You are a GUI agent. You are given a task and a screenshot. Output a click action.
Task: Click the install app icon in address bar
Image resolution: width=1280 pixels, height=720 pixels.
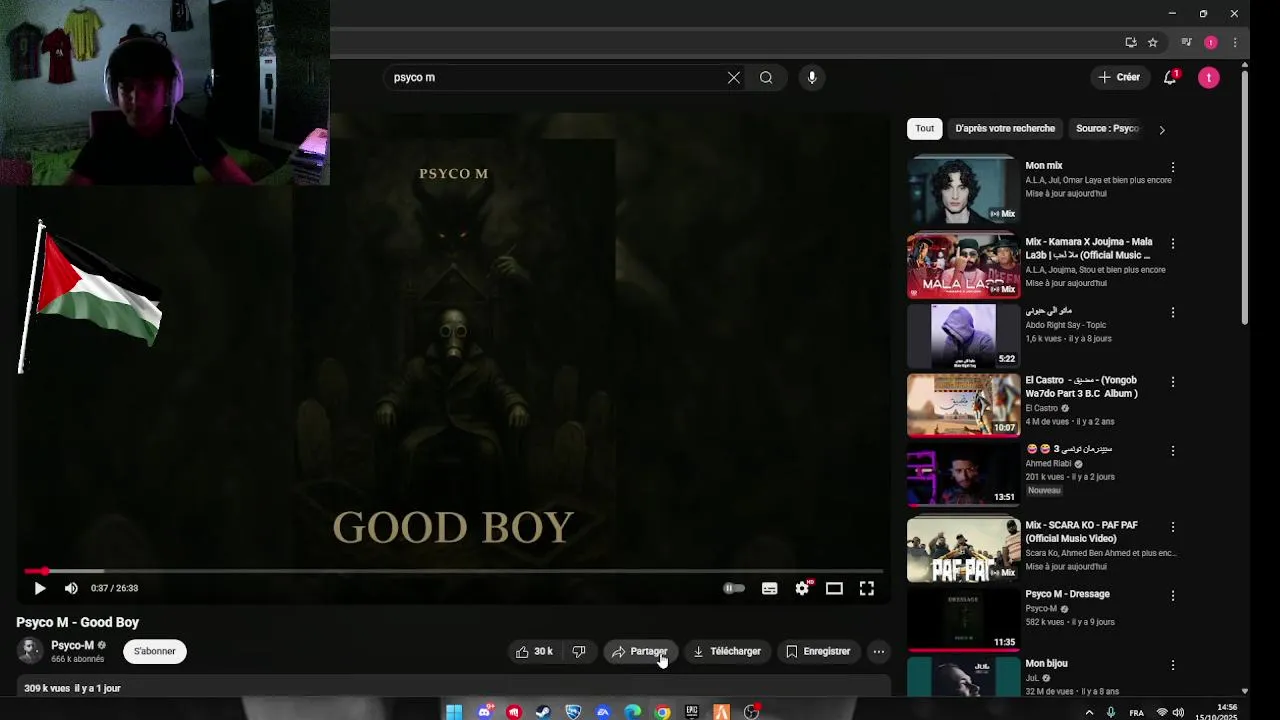[1131, 42]
